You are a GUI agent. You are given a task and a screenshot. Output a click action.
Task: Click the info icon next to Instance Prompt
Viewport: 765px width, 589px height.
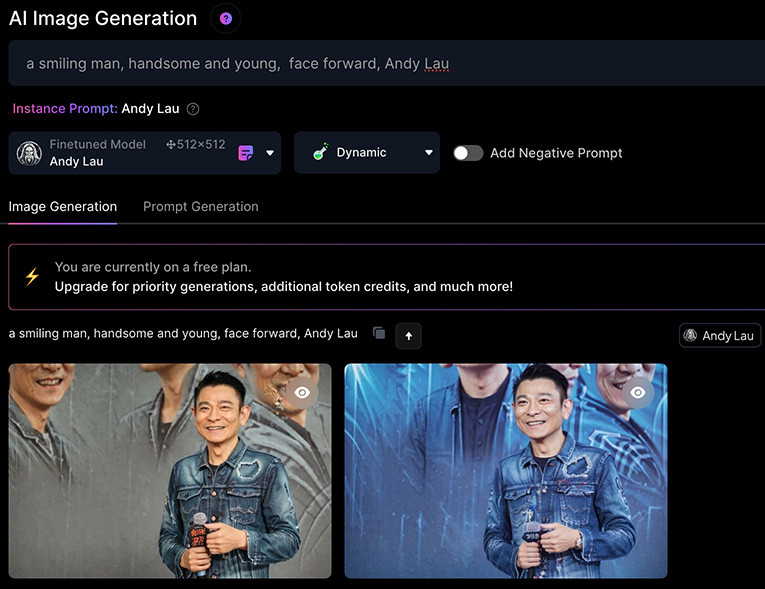coord(193,109)
